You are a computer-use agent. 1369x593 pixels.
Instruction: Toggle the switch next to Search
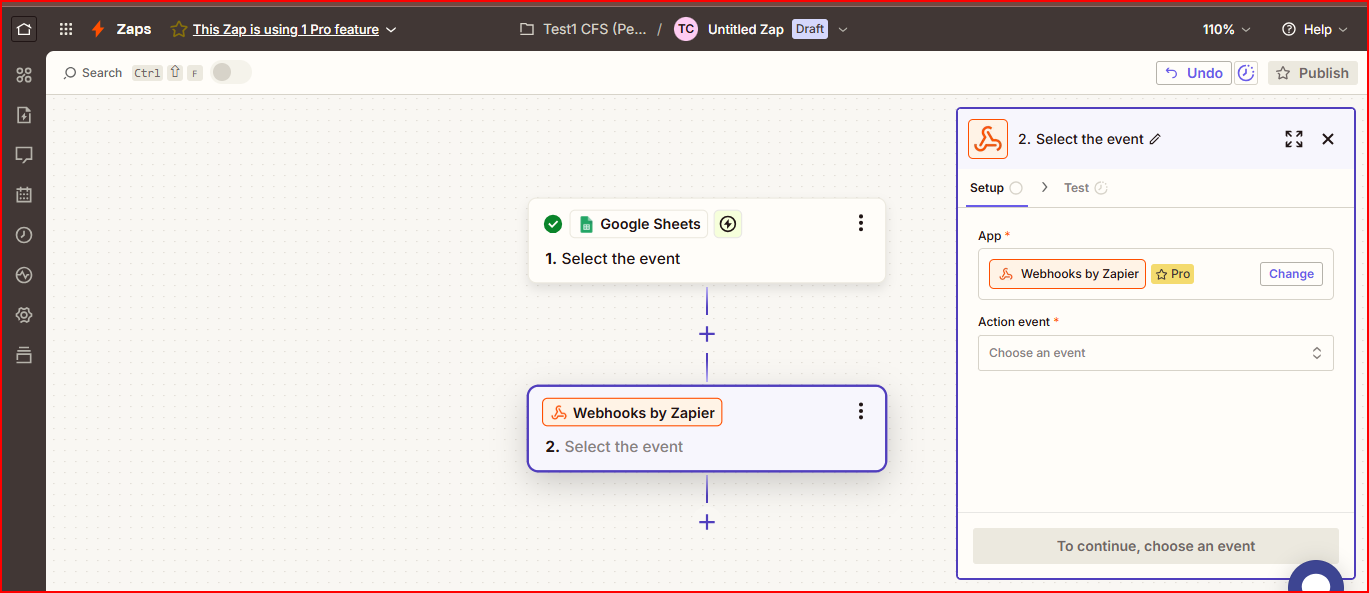coord(231,72)
